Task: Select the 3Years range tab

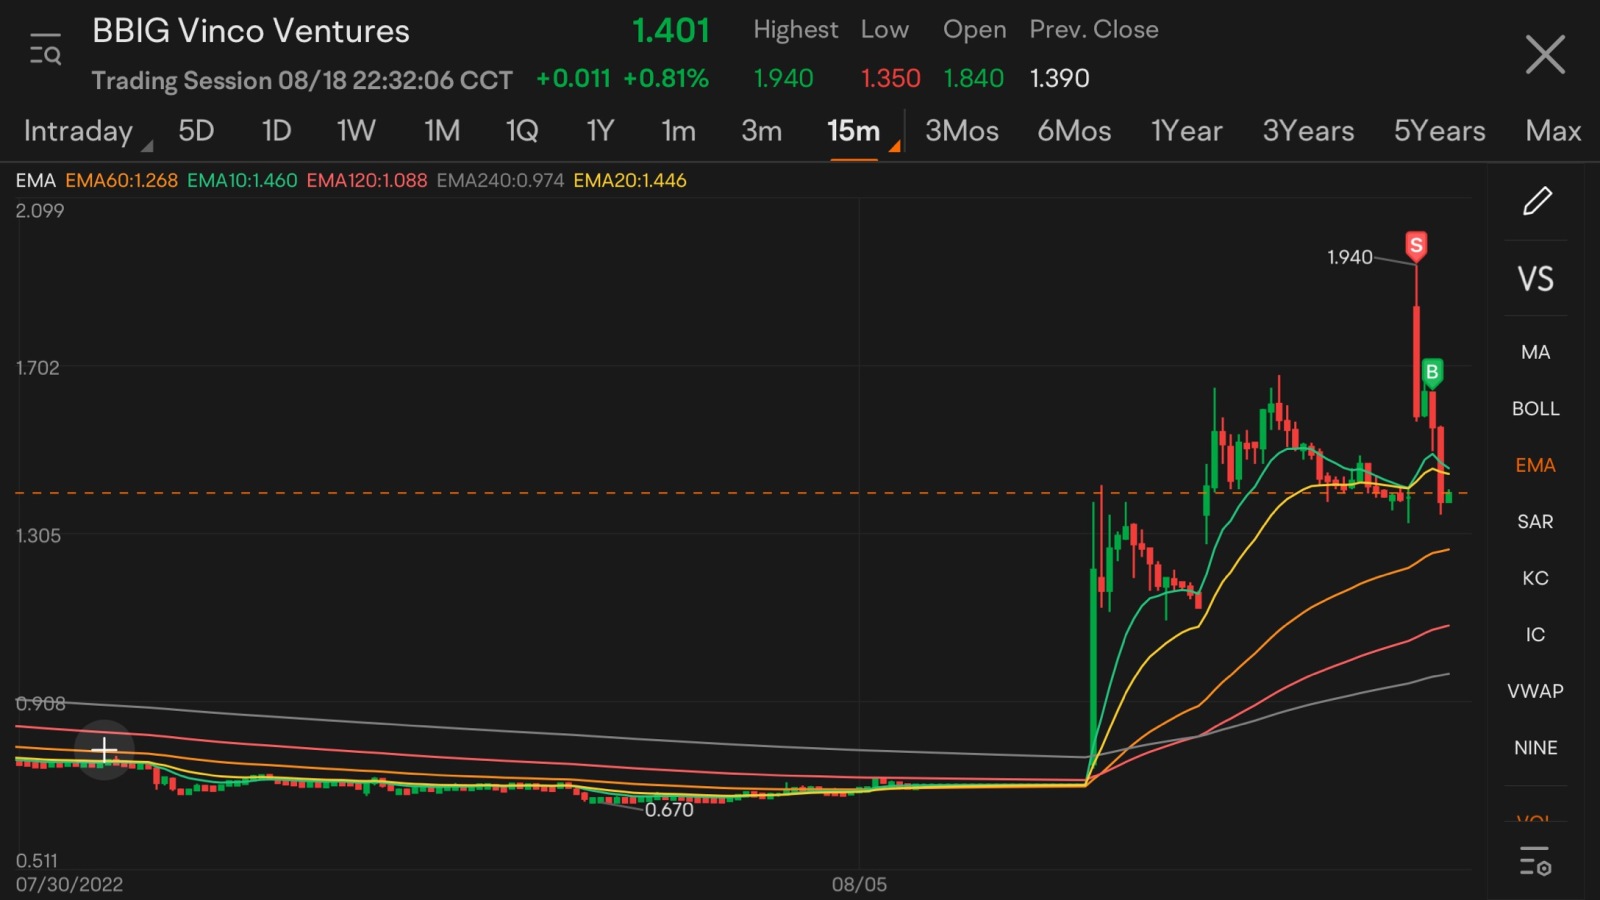Action: pos(1308,131)
